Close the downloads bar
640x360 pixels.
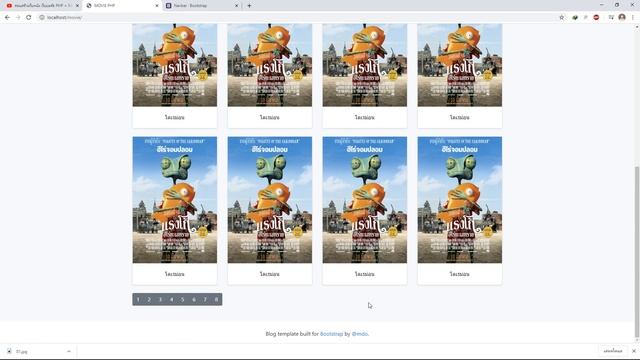(634, 351)
